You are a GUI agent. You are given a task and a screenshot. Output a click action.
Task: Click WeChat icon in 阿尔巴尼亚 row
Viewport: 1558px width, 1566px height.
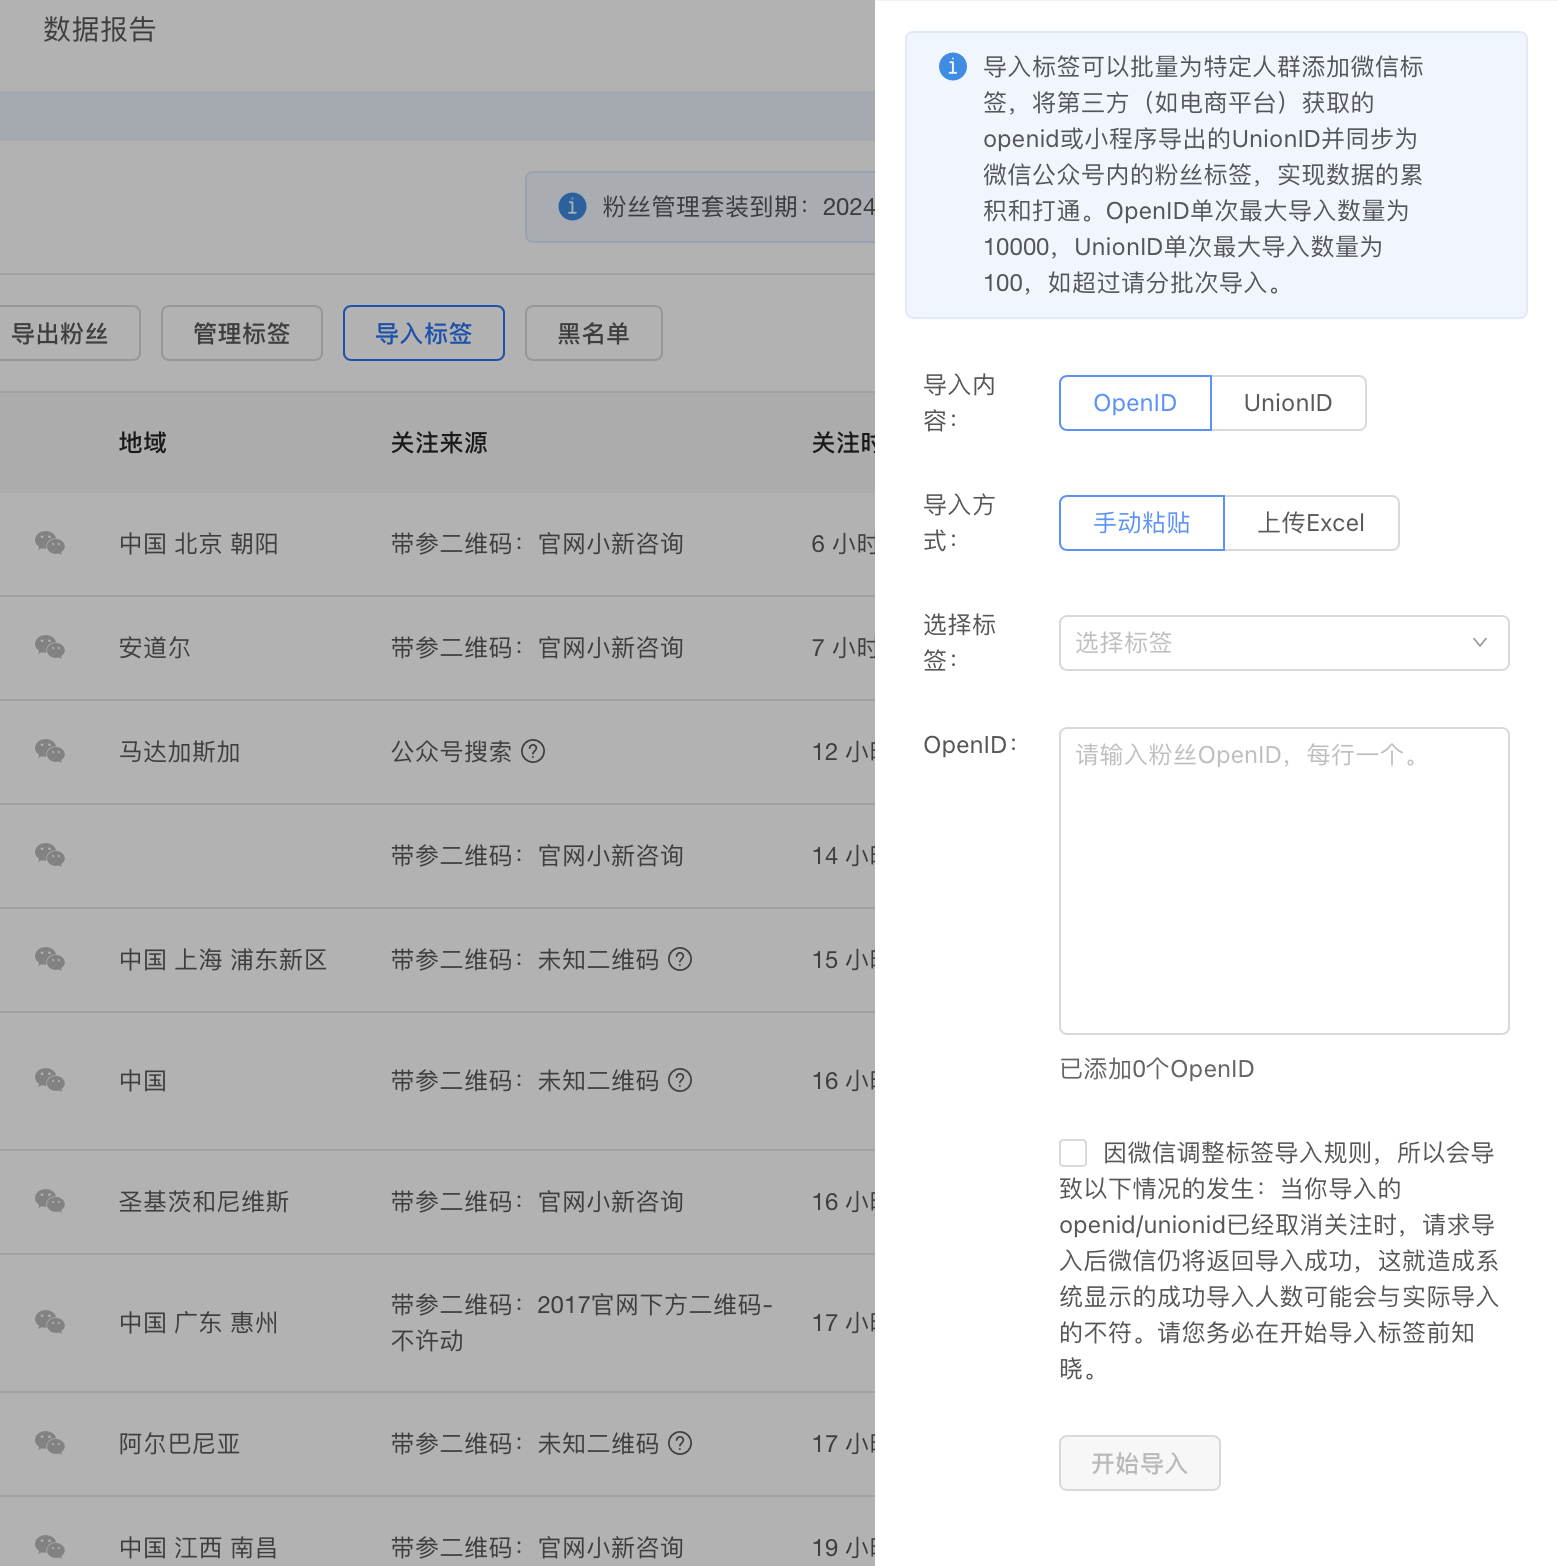(x=50, y=1443)
